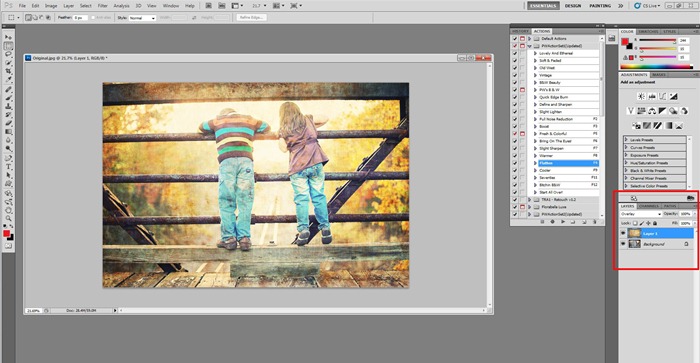Toggle the checkmark for the Default Actions set

(x=515, y=38)
